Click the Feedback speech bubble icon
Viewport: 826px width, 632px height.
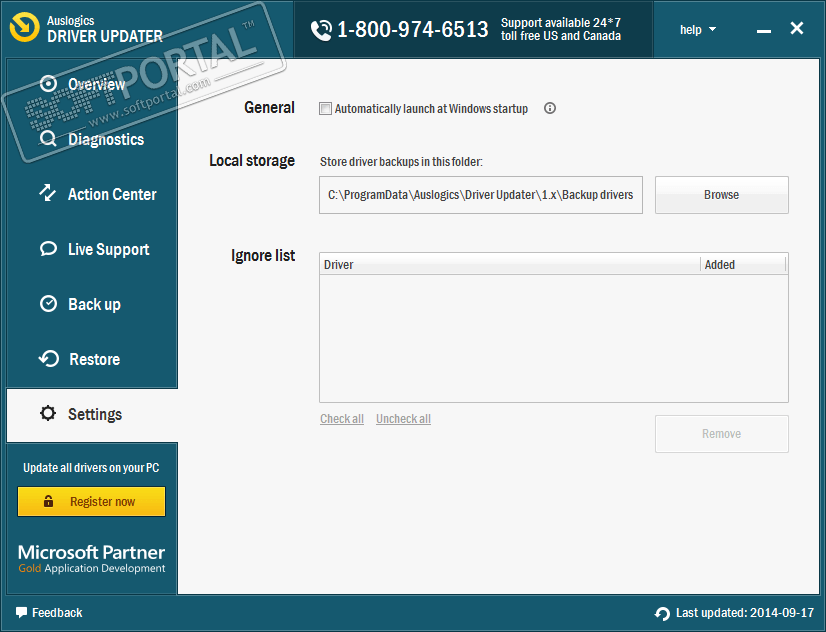pos(22,613)
